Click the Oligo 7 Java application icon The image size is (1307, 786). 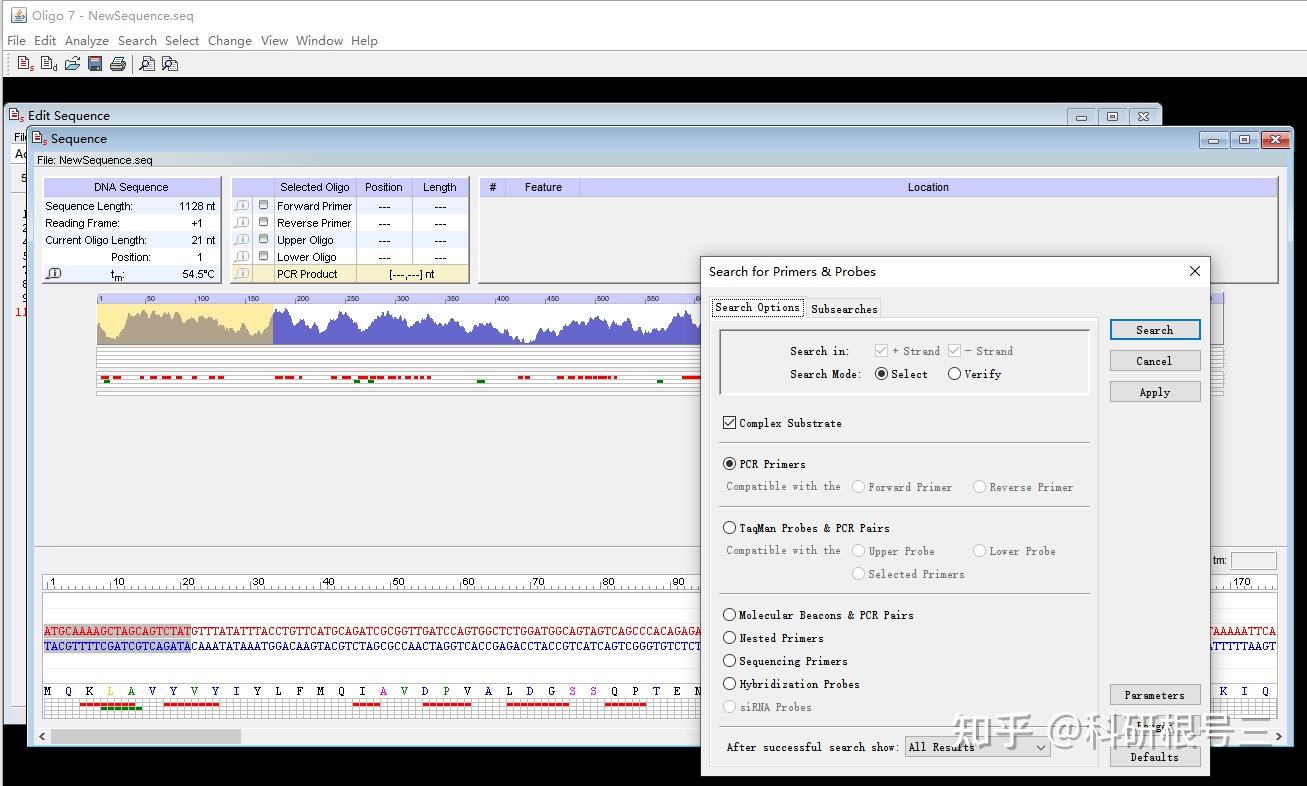pos(18,15)
